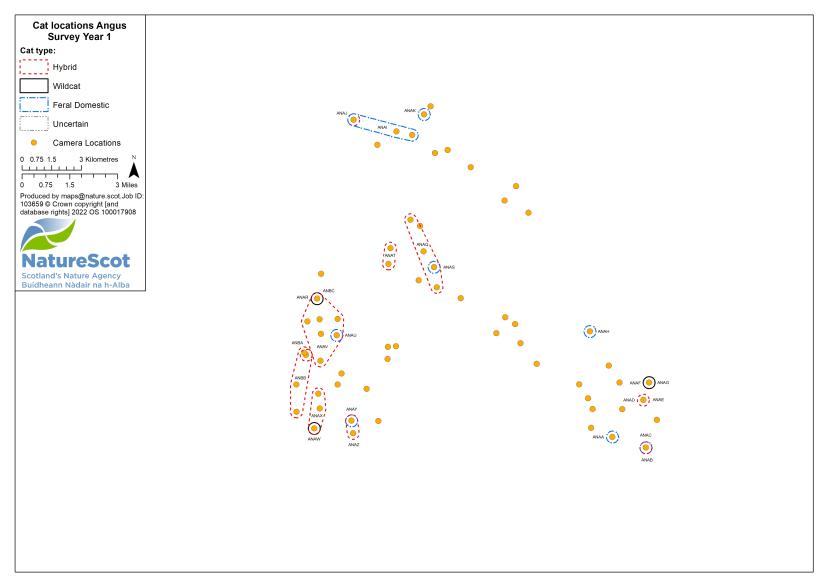Select the ANAR wildcat black-circled marker
Screen dimensions: 830x587
pyautogui.click(x=317, y=299)
